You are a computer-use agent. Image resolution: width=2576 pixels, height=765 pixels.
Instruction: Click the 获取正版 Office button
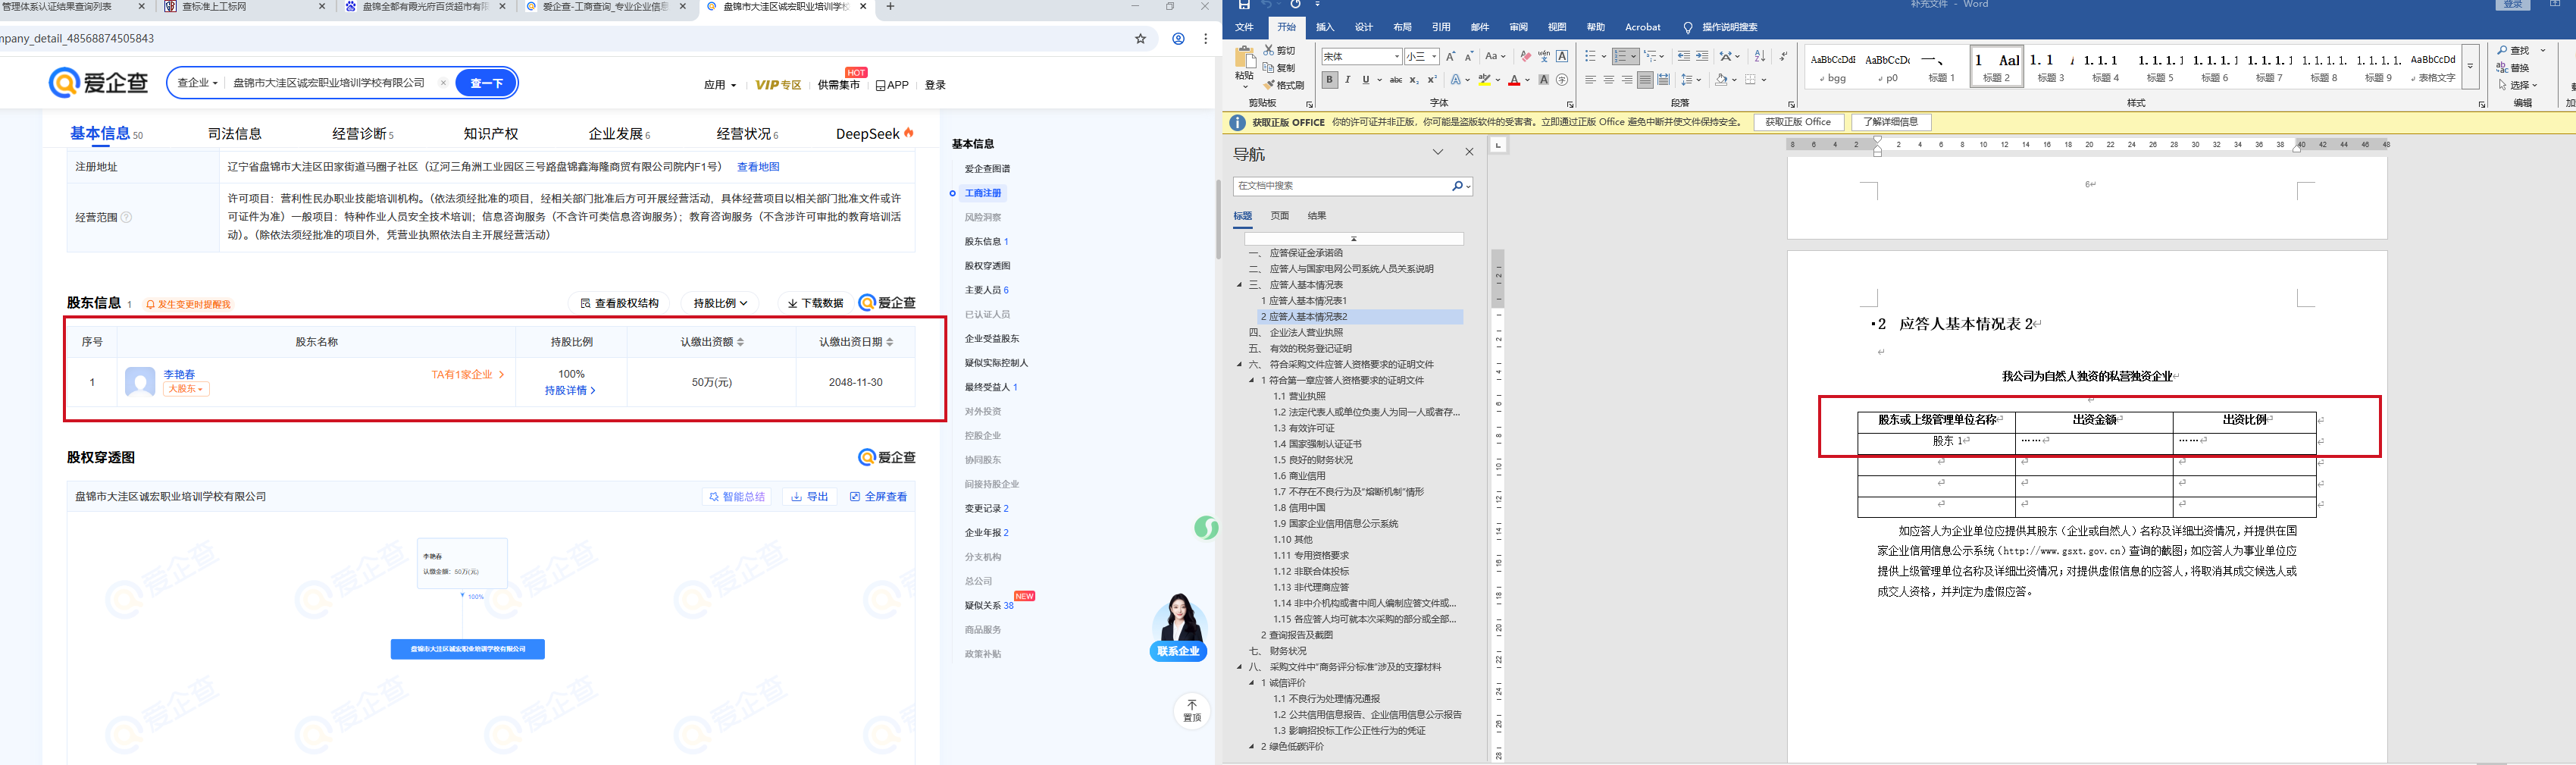[x=1798, y=122]
